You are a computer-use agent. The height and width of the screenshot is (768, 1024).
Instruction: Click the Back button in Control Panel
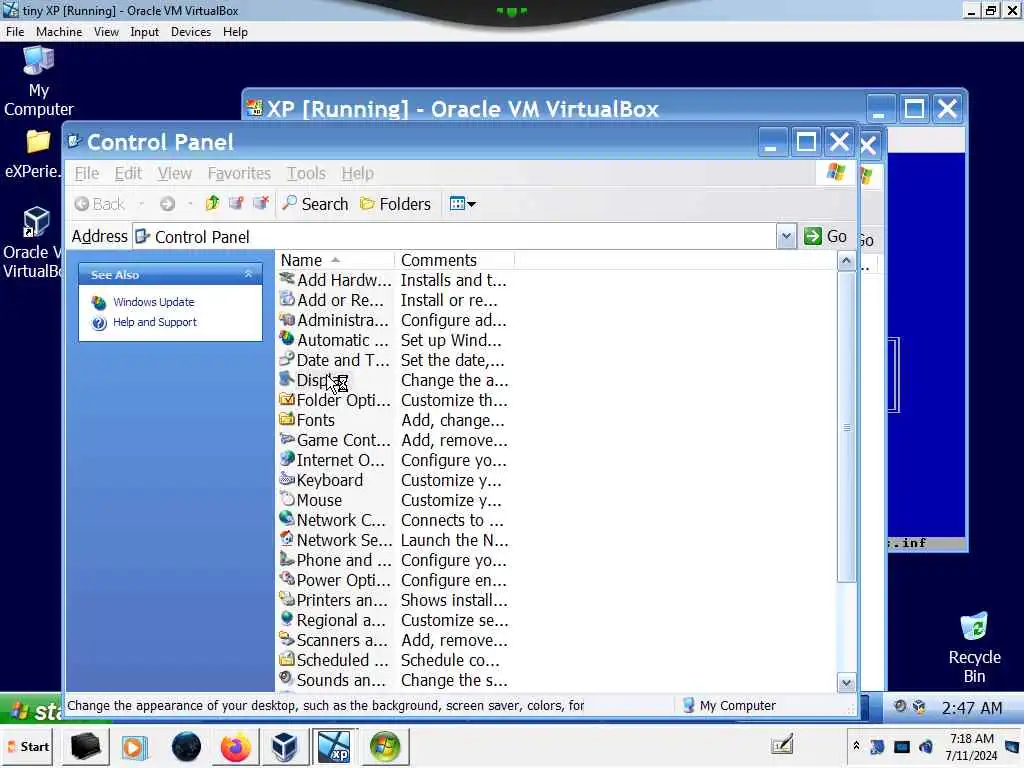[99, 204]
